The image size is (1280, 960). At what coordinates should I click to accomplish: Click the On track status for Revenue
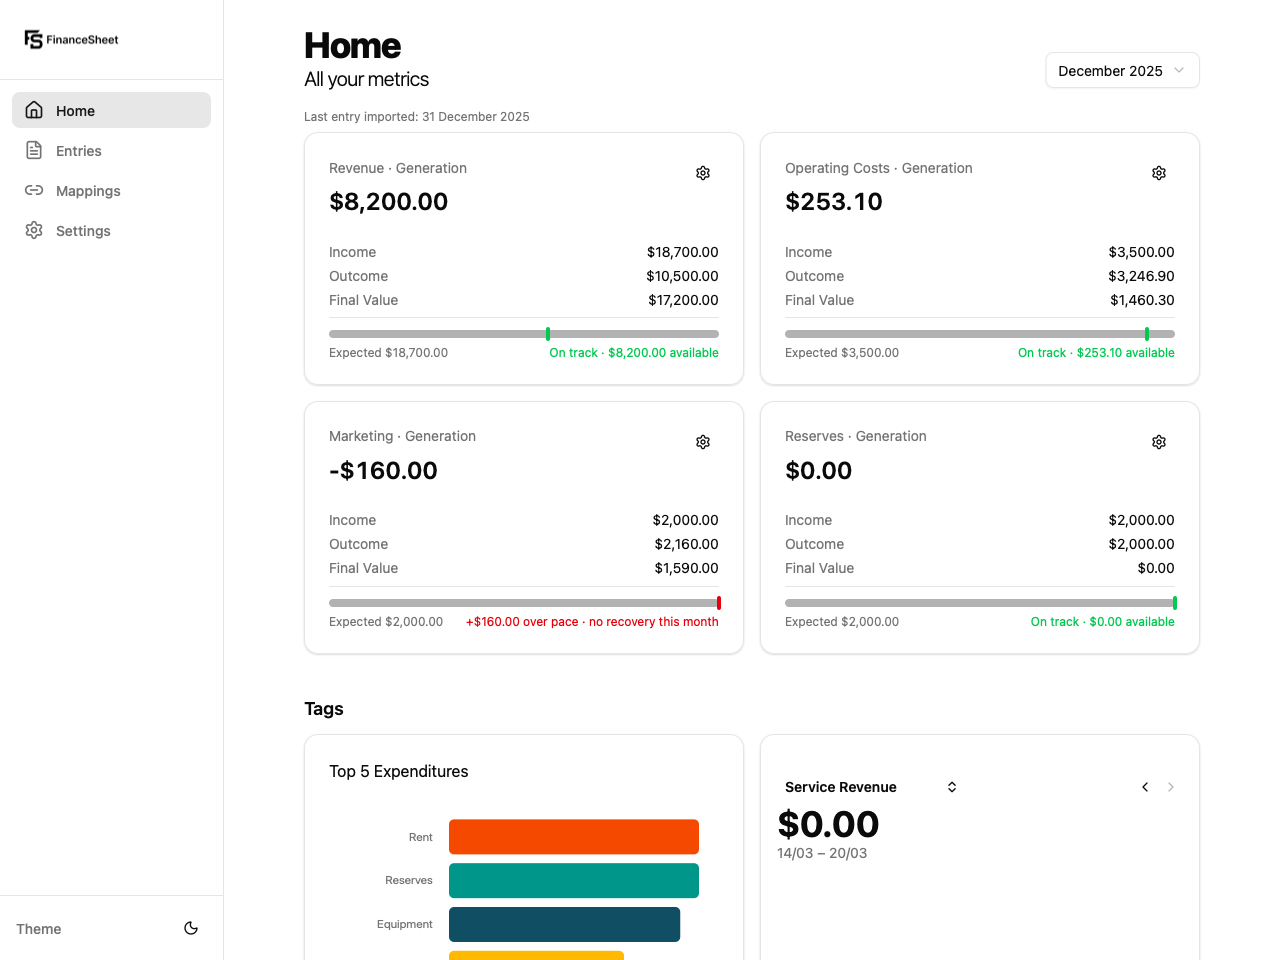pyautogui.click(x=633, y=352)
